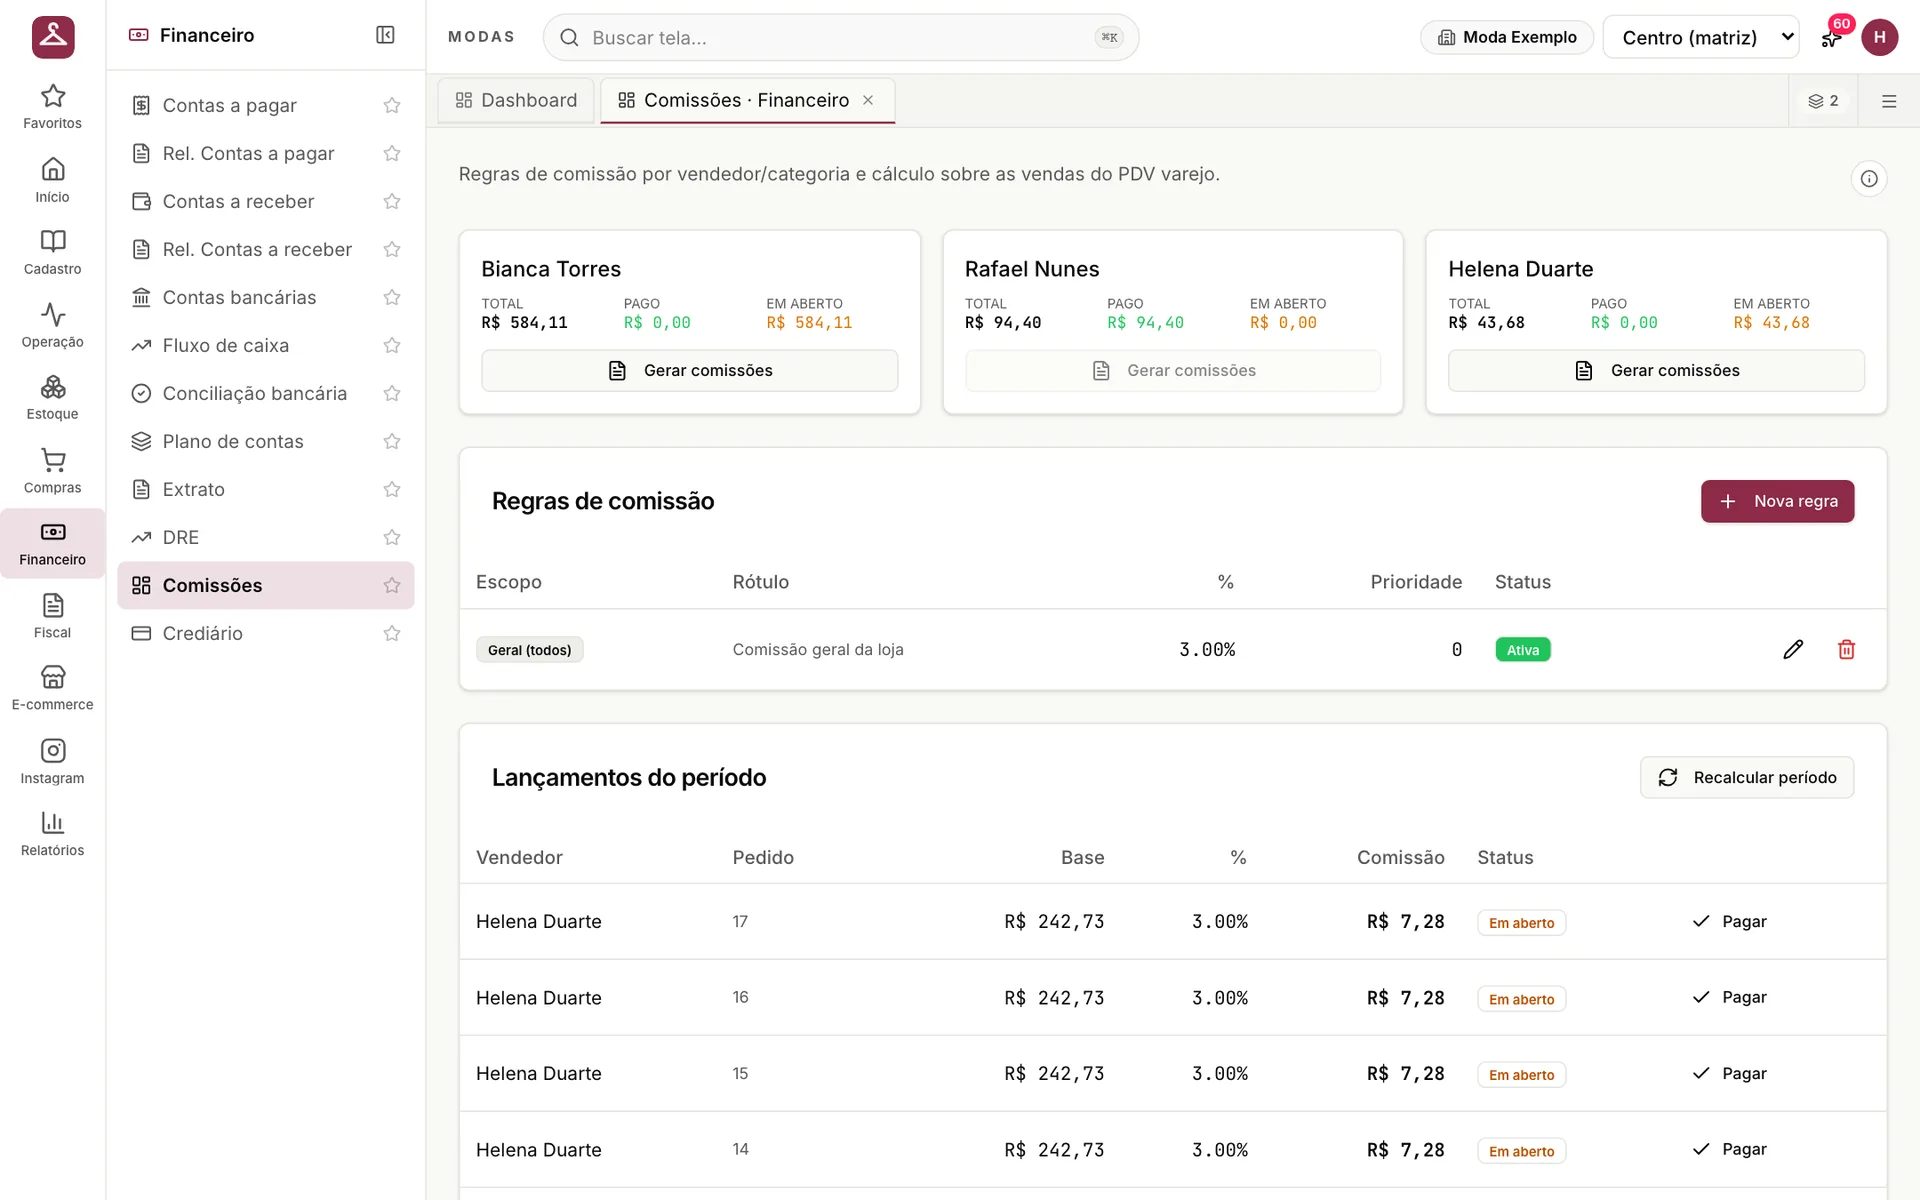Open Contas bancárias menu item
Viewport: 1920px width, 1200px height.
pyautogui.click(x=240, y=298)
